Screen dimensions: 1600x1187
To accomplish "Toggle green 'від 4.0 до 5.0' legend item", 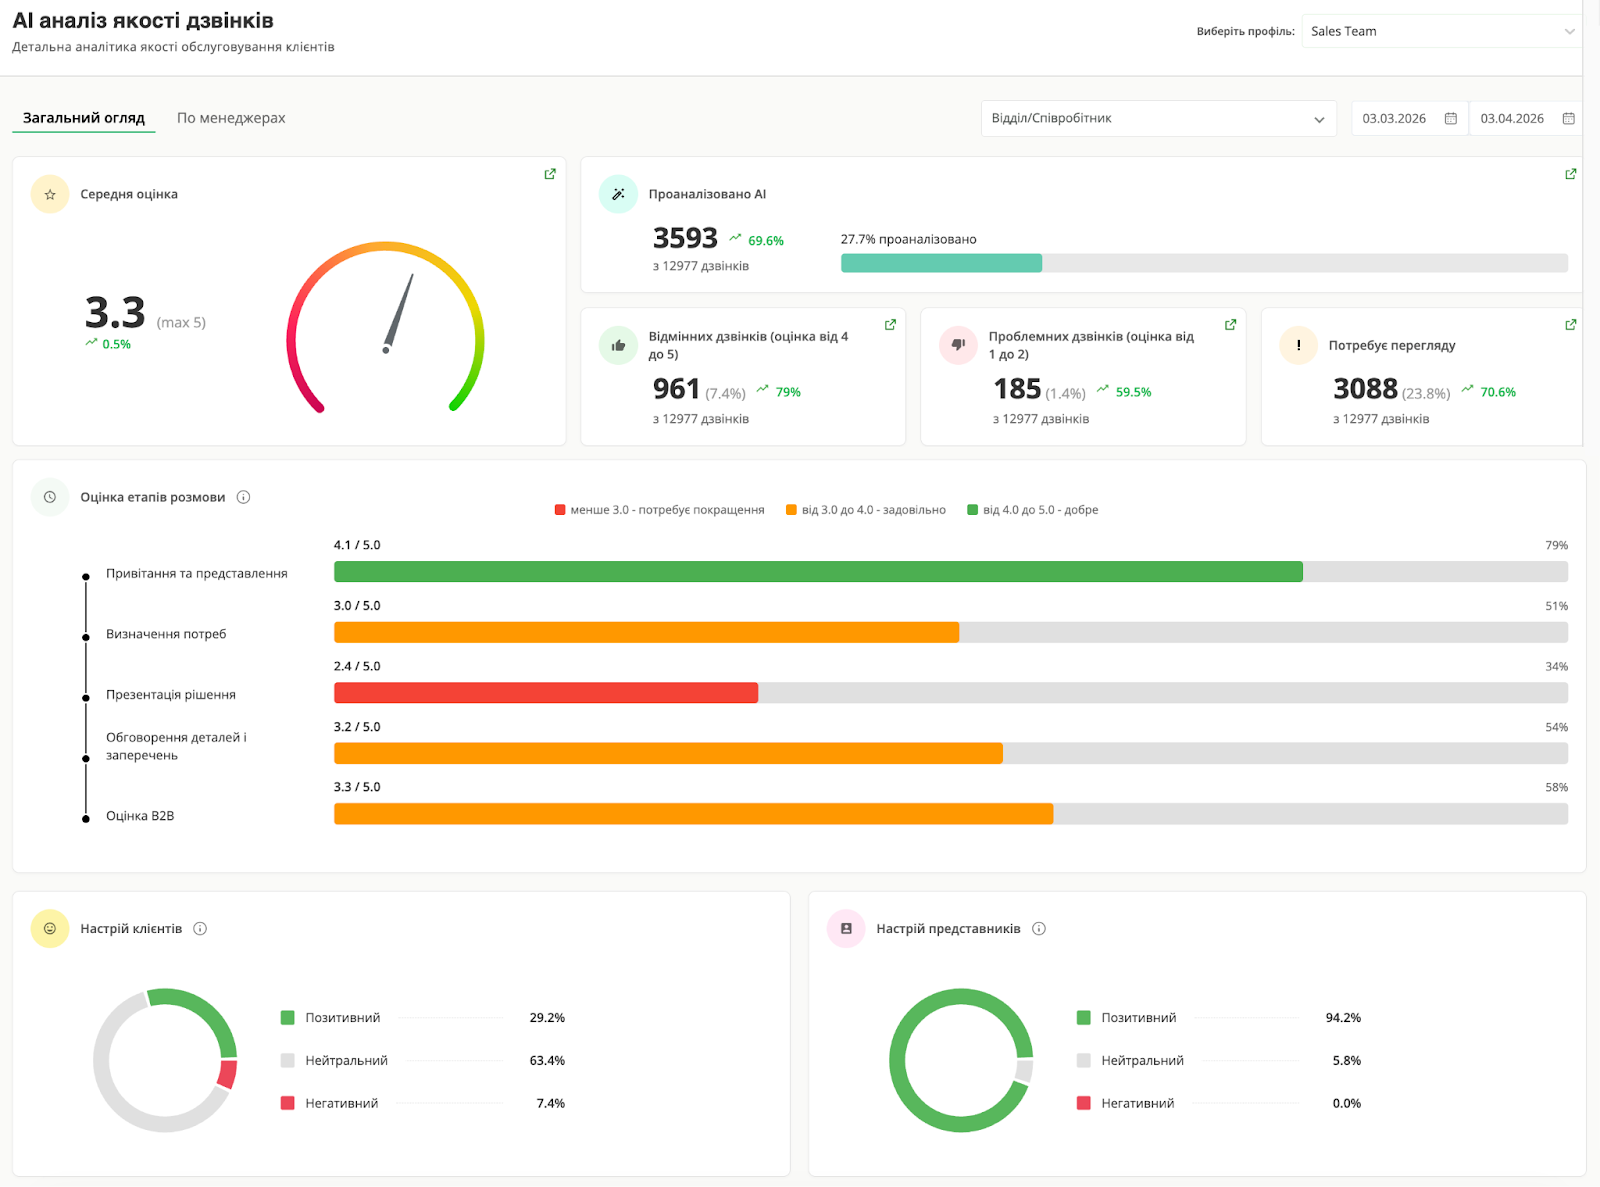I will click(1033, 510).
